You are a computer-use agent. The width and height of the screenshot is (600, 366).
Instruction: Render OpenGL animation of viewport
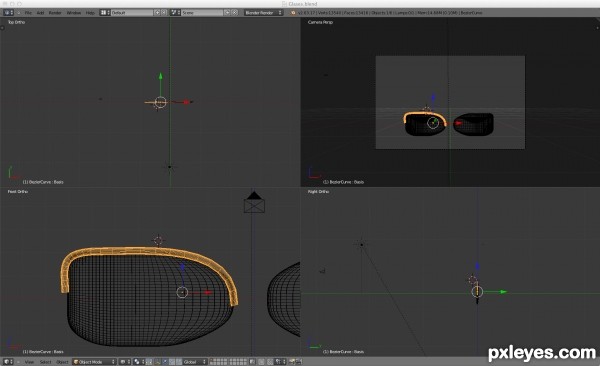pyautogui.click(x=299, y=362)
